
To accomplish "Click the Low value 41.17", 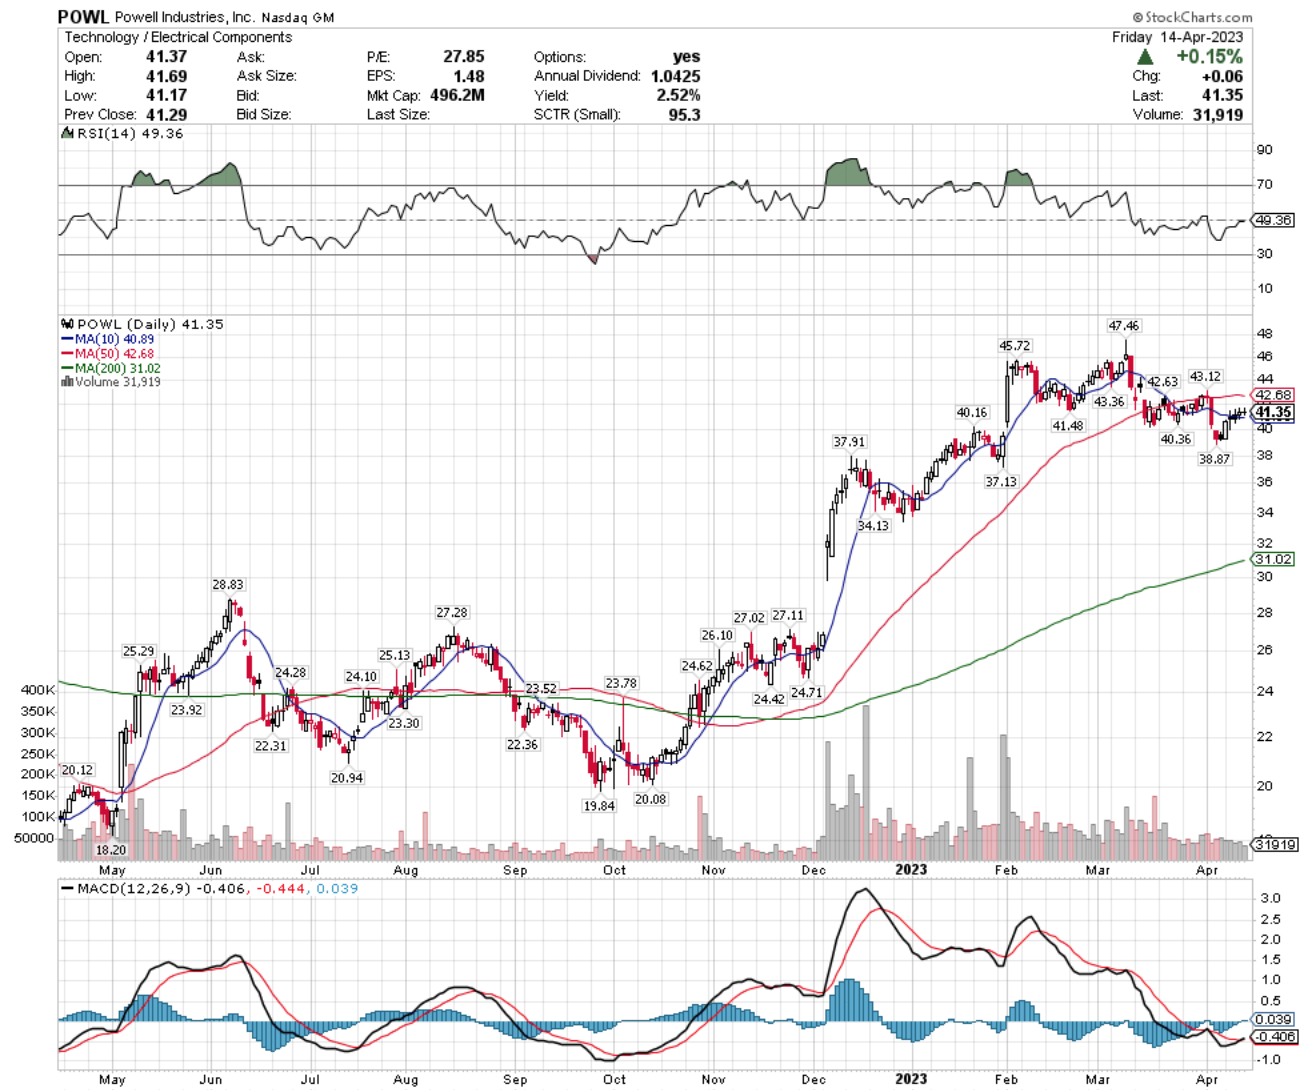I will tap(166, 95).
